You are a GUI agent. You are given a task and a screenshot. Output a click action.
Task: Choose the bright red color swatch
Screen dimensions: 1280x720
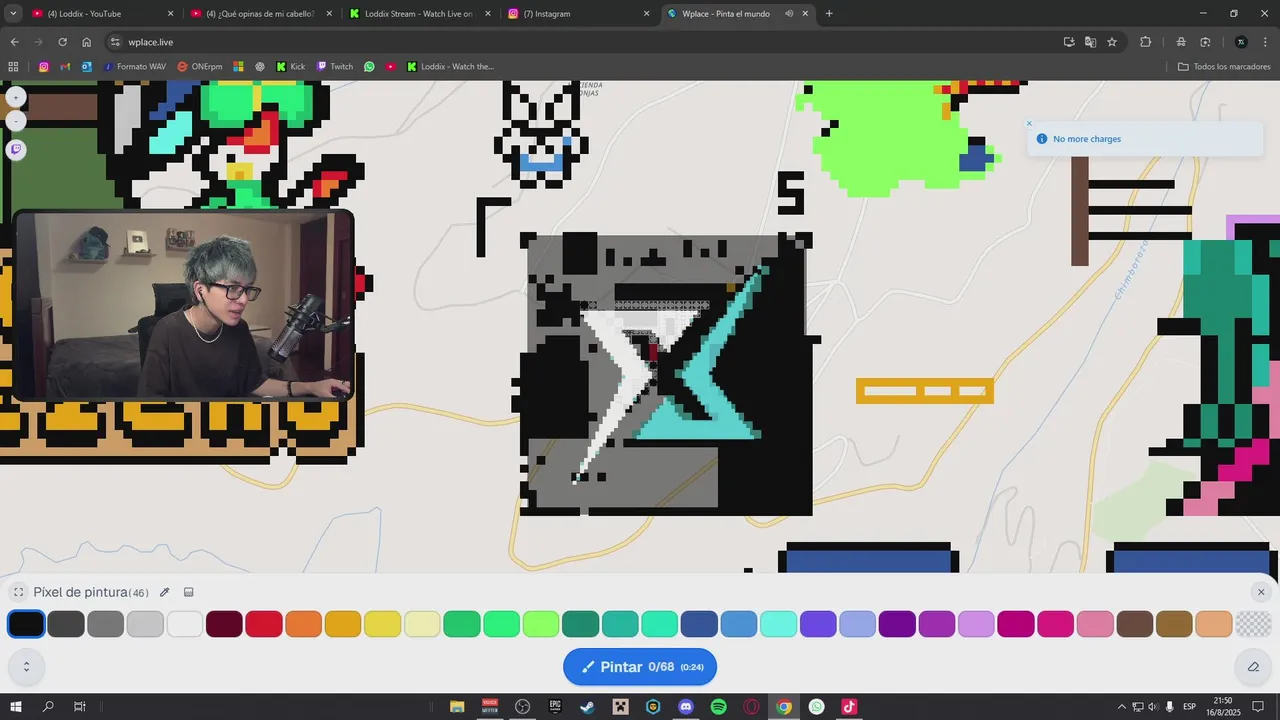coord(264,624)
